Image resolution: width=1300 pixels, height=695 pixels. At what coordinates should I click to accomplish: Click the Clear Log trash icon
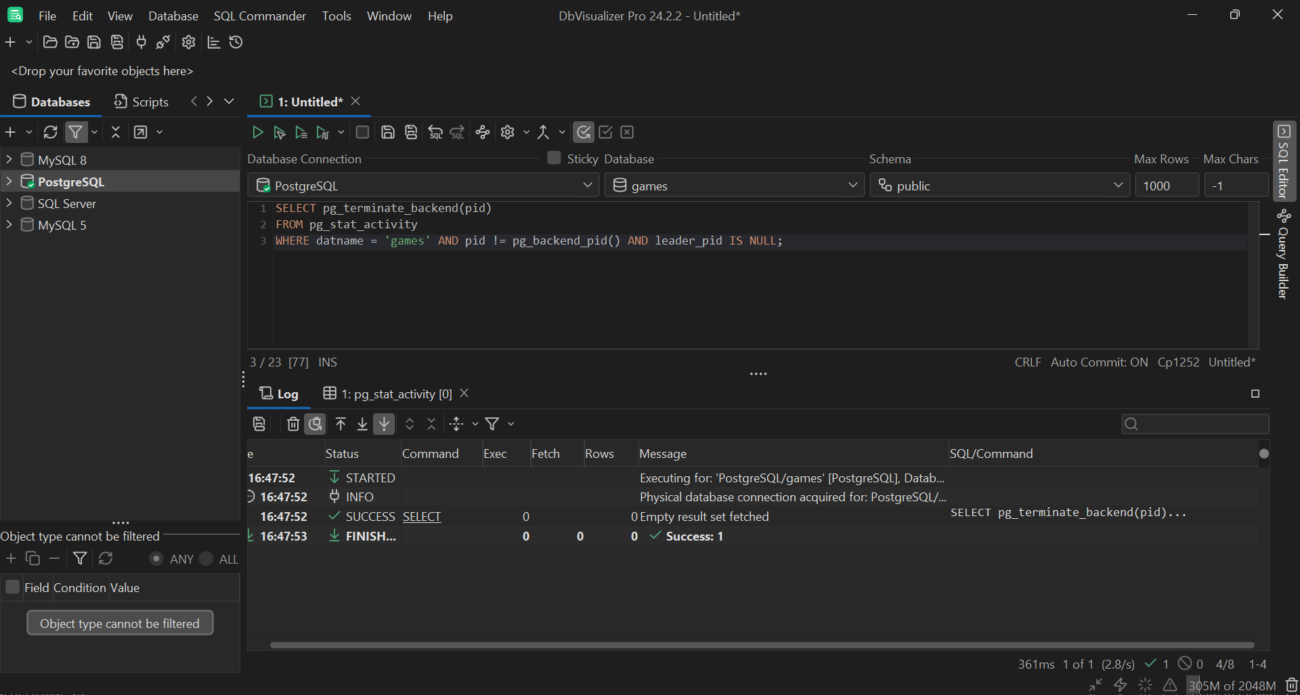point(293,423)
